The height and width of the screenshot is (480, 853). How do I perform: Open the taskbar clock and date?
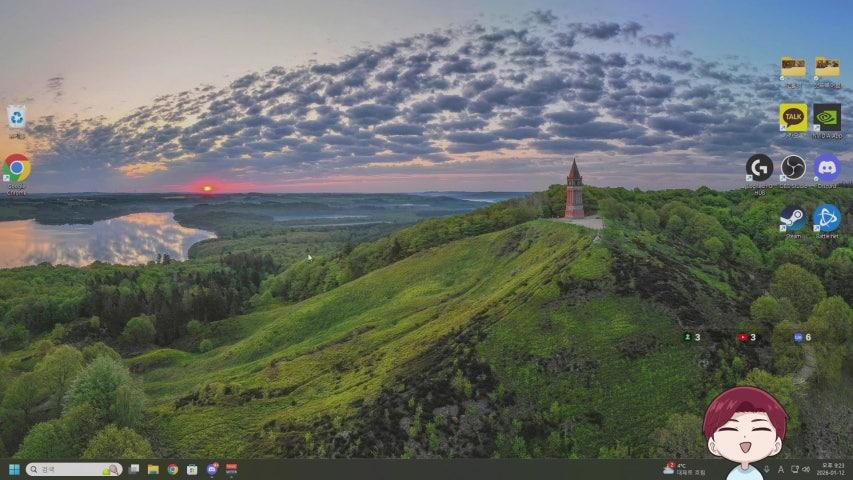[x=832, y=469]
